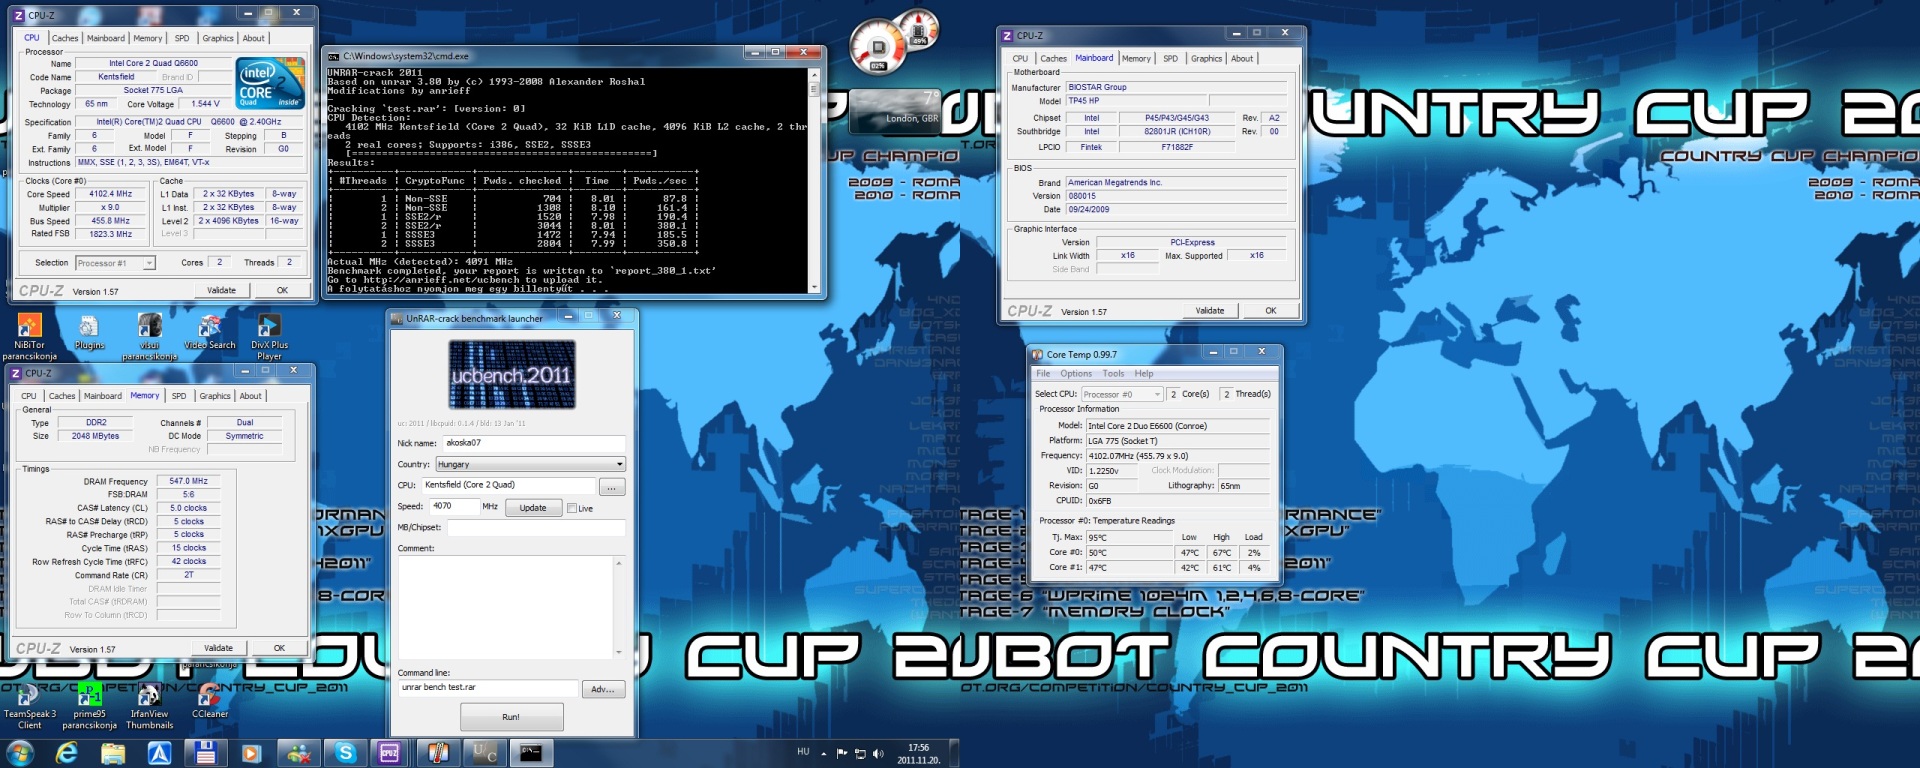The image size is (1920, 768).
Task: Open Windows Media Player from the taskbar
Action: (x=252, y=753)
